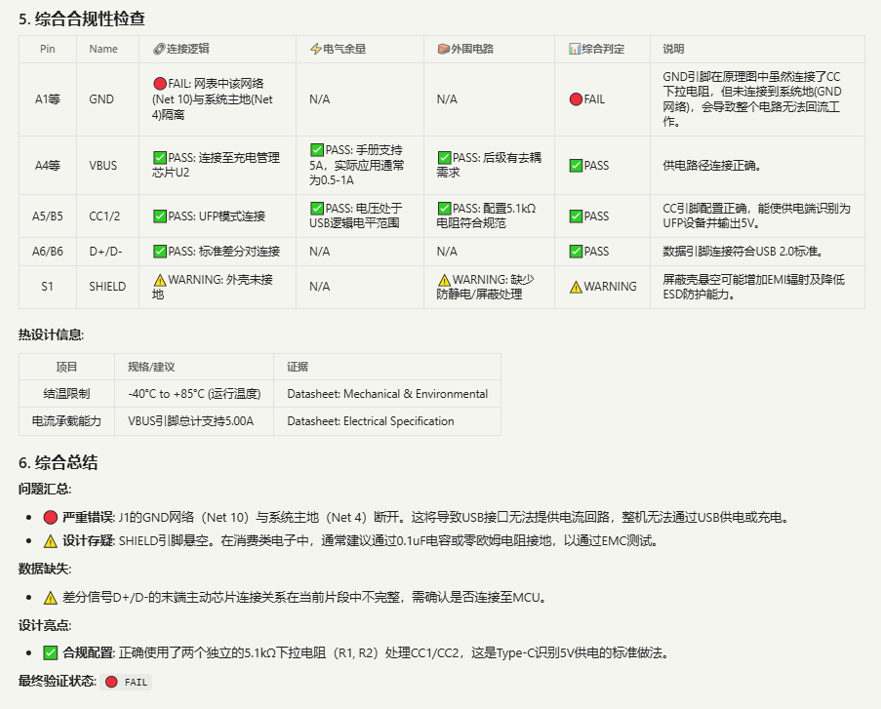Click the 数据缺失 label

(x=44, y=569)
